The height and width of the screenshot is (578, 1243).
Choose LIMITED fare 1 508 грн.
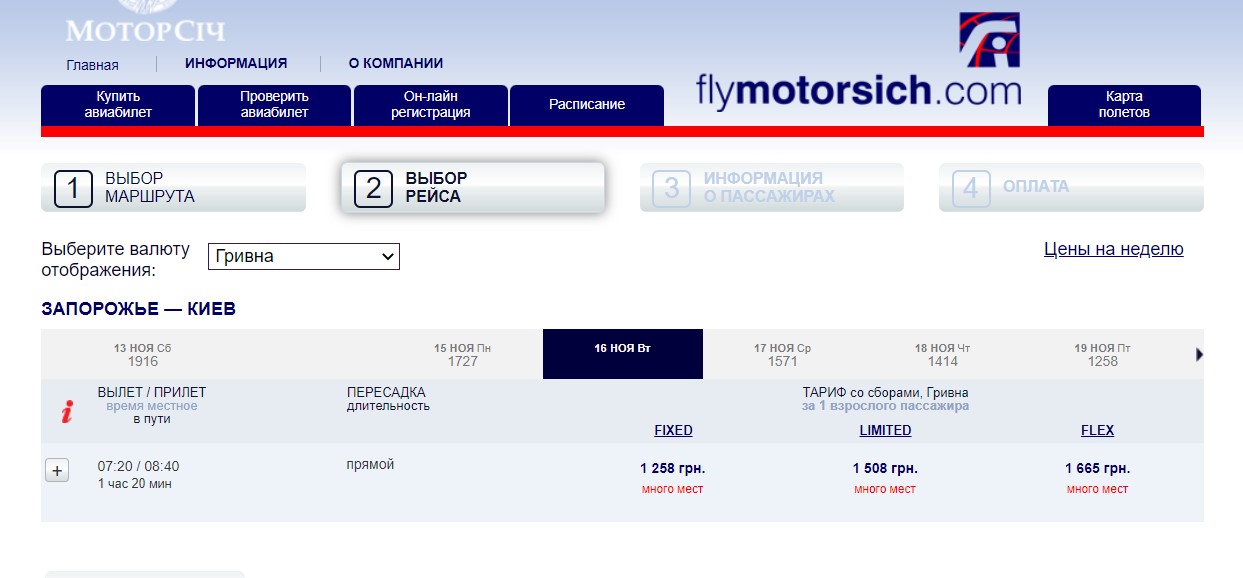coord(885,468)
